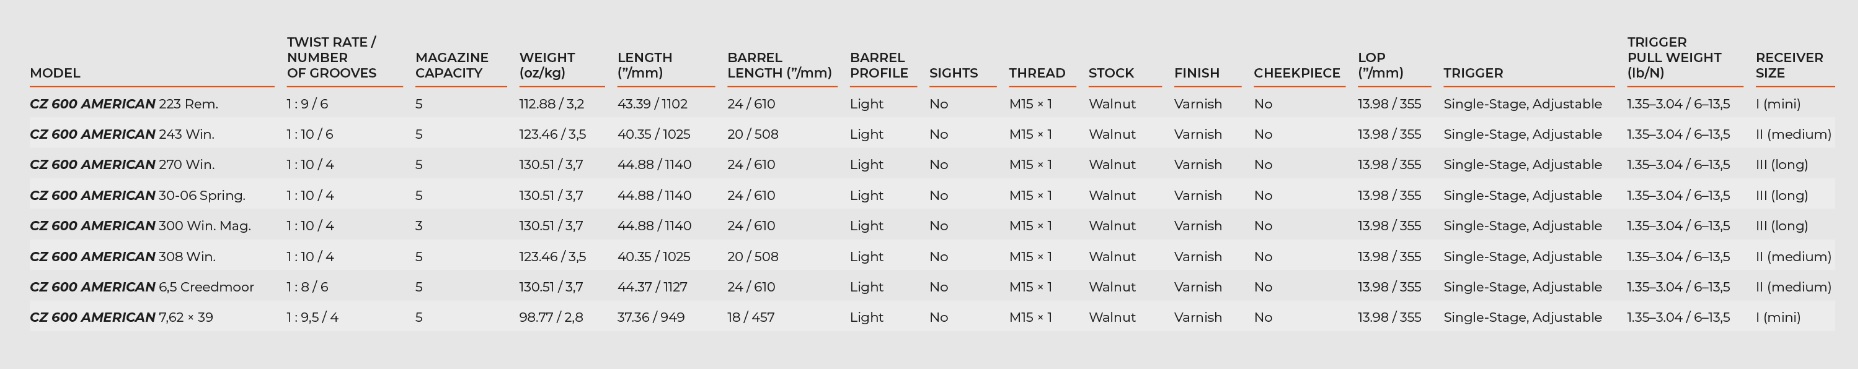This screenshot has height=369, width=1858.
Task: Click the RECEIVER SIZE column header
Action: click(x=1790, y=65)
